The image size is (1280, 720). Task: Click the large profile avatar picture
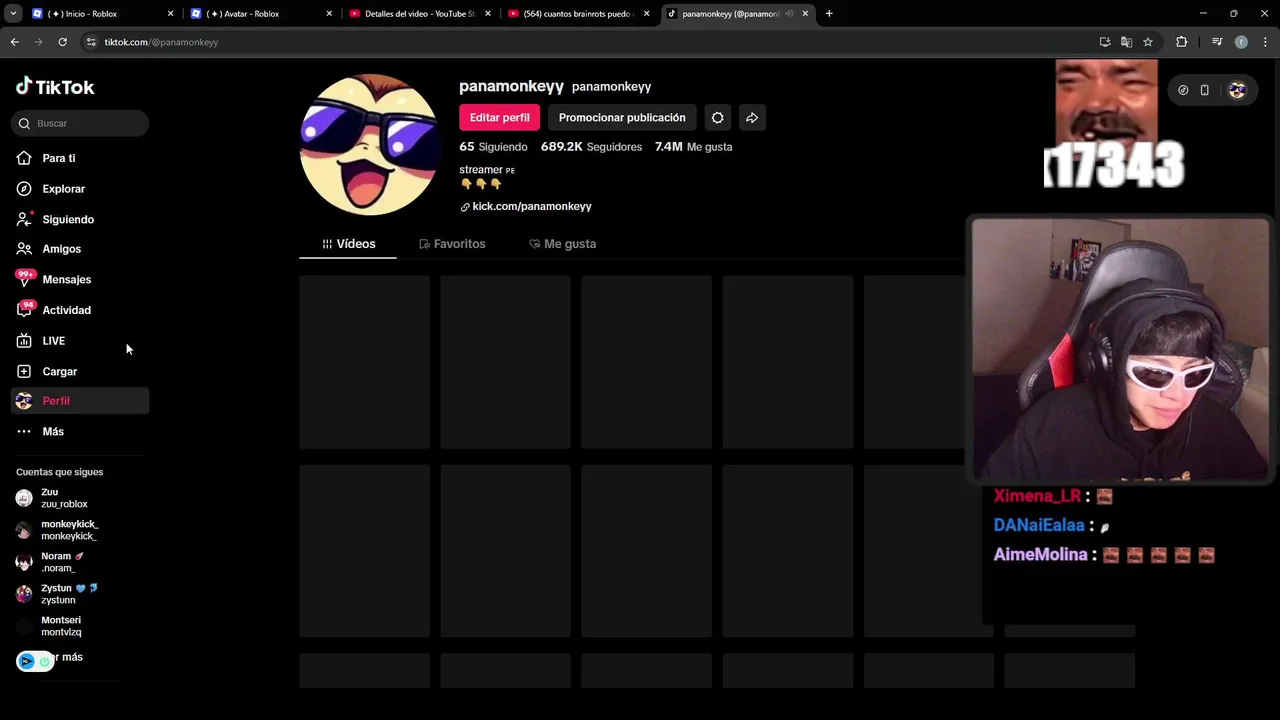coord(369,145)
